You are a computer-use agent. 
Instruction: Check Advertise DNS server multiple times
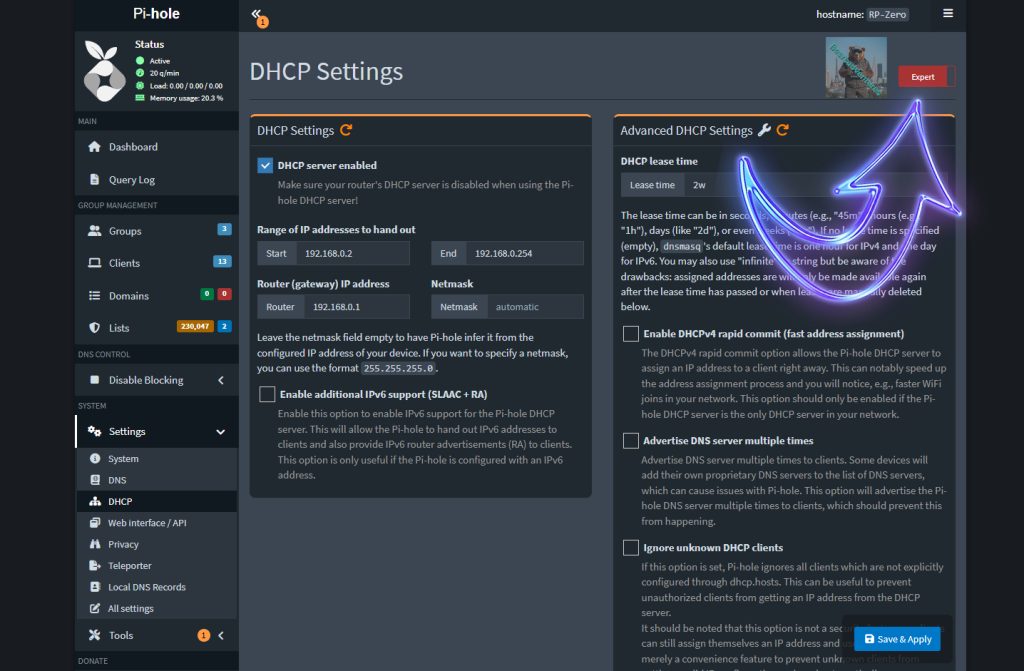pos(630,441)
